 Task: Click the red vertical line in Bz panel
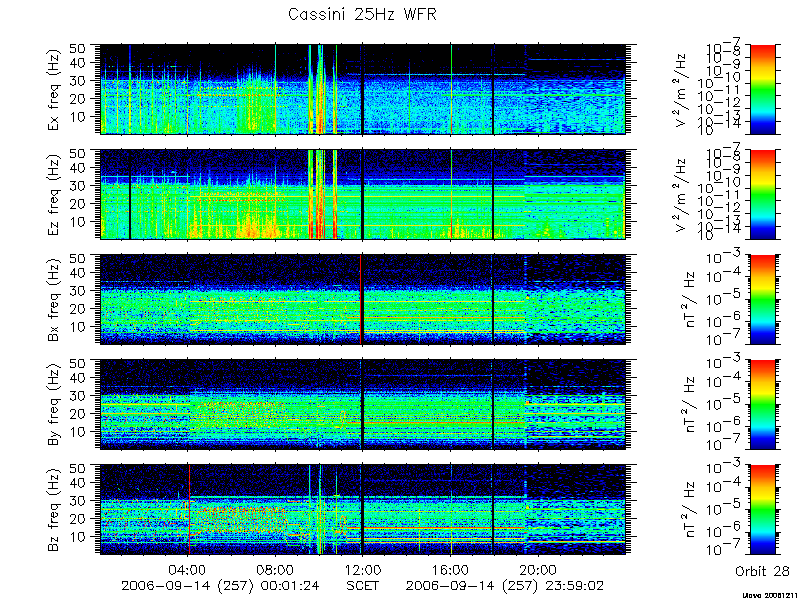click(x=189, y=509)
